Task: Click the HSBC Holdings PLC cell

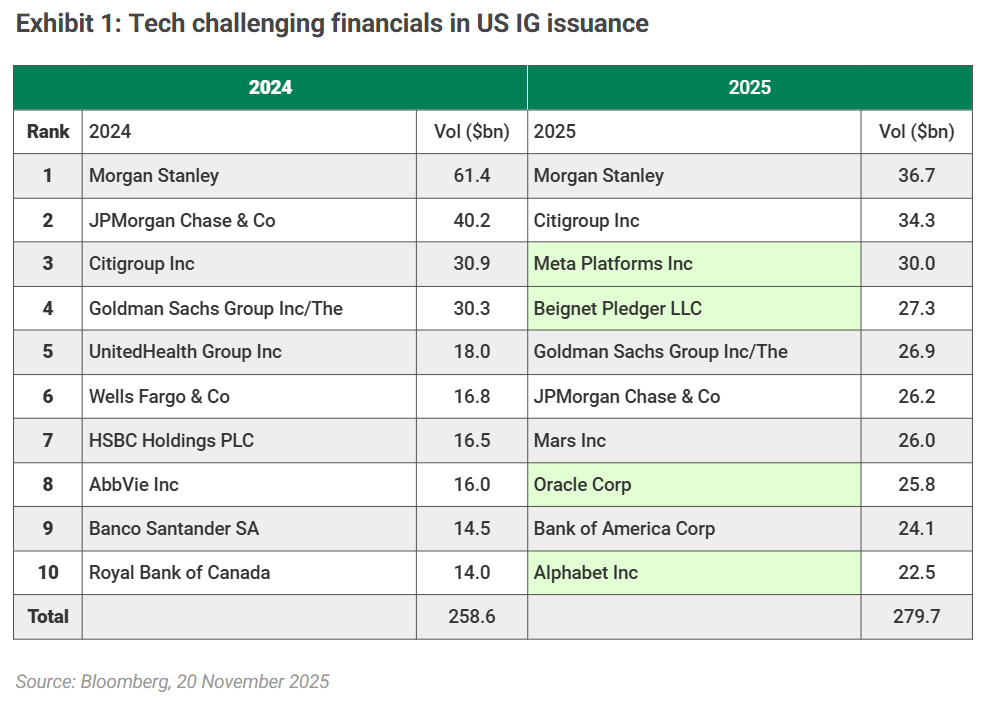Action: tap(171, 441)
